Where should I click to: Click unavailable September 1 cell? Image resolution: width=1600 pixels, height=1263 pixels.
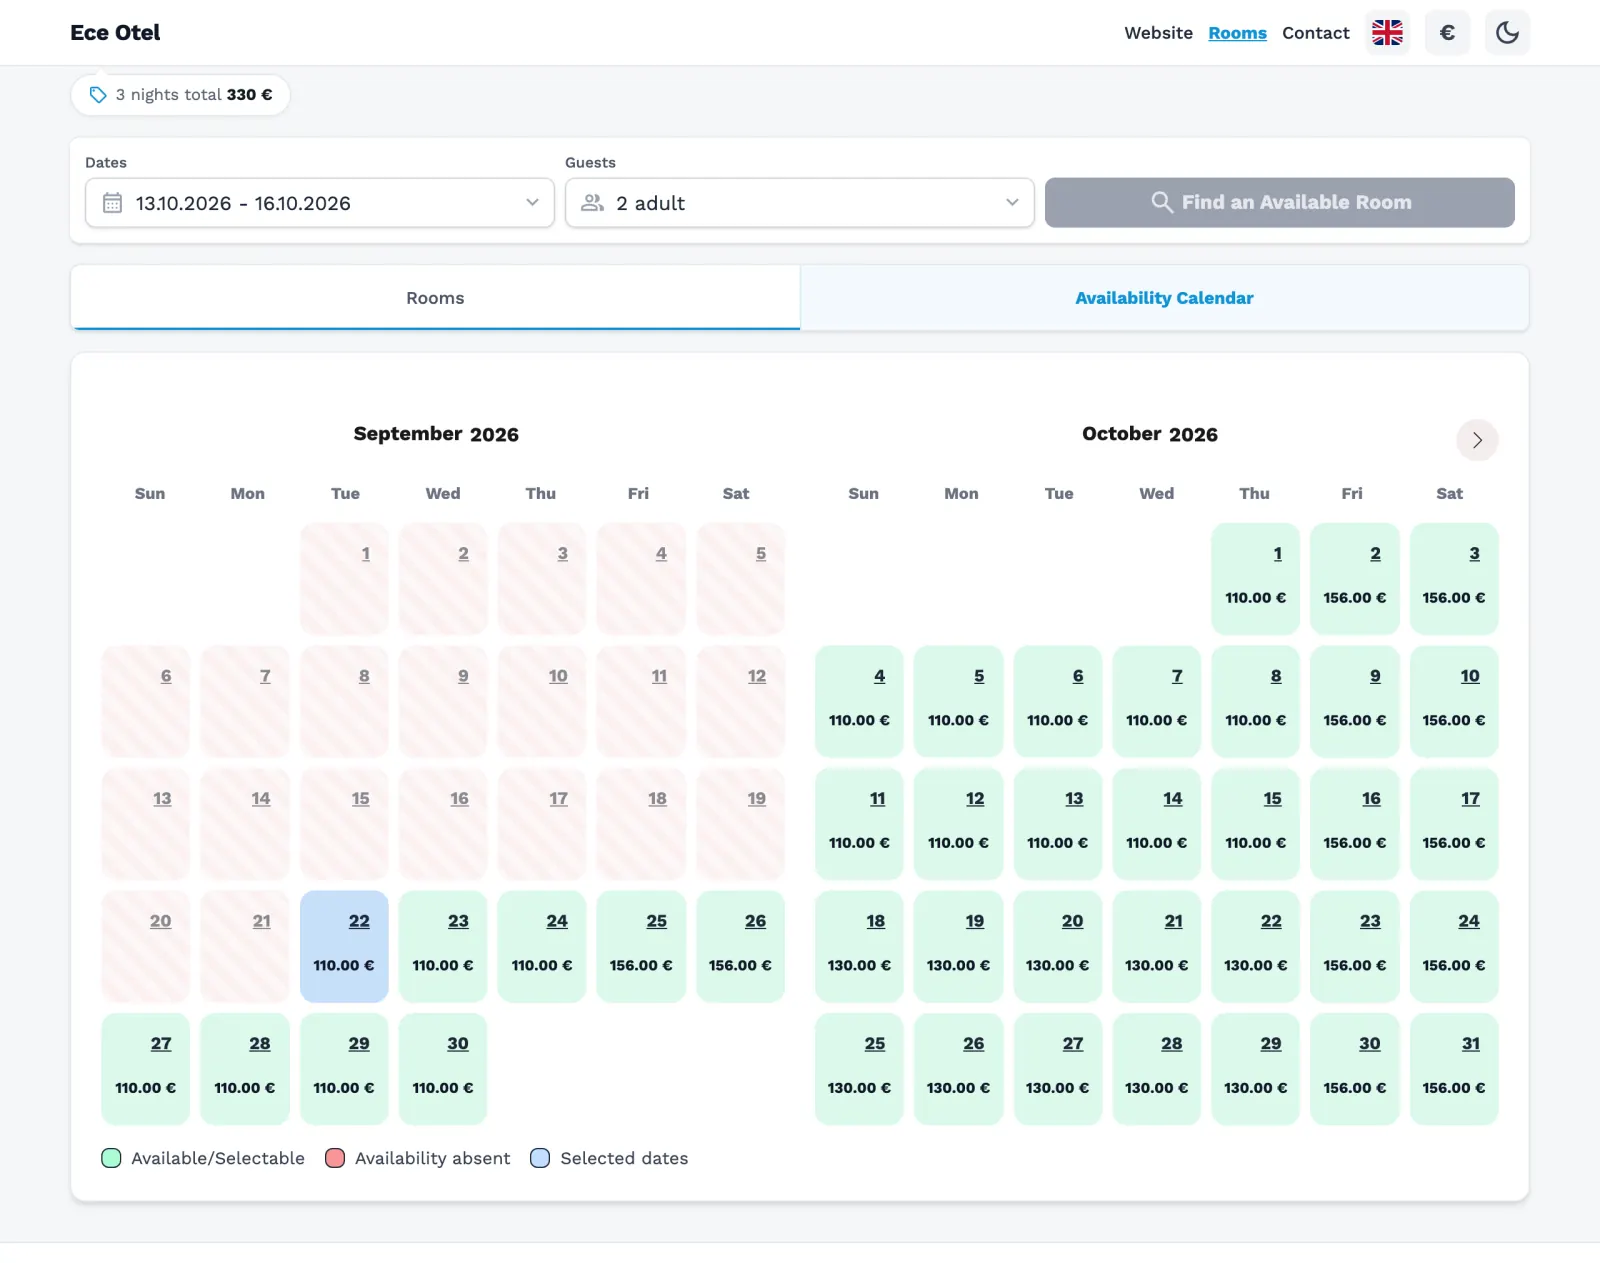click(x=344, y=579)
